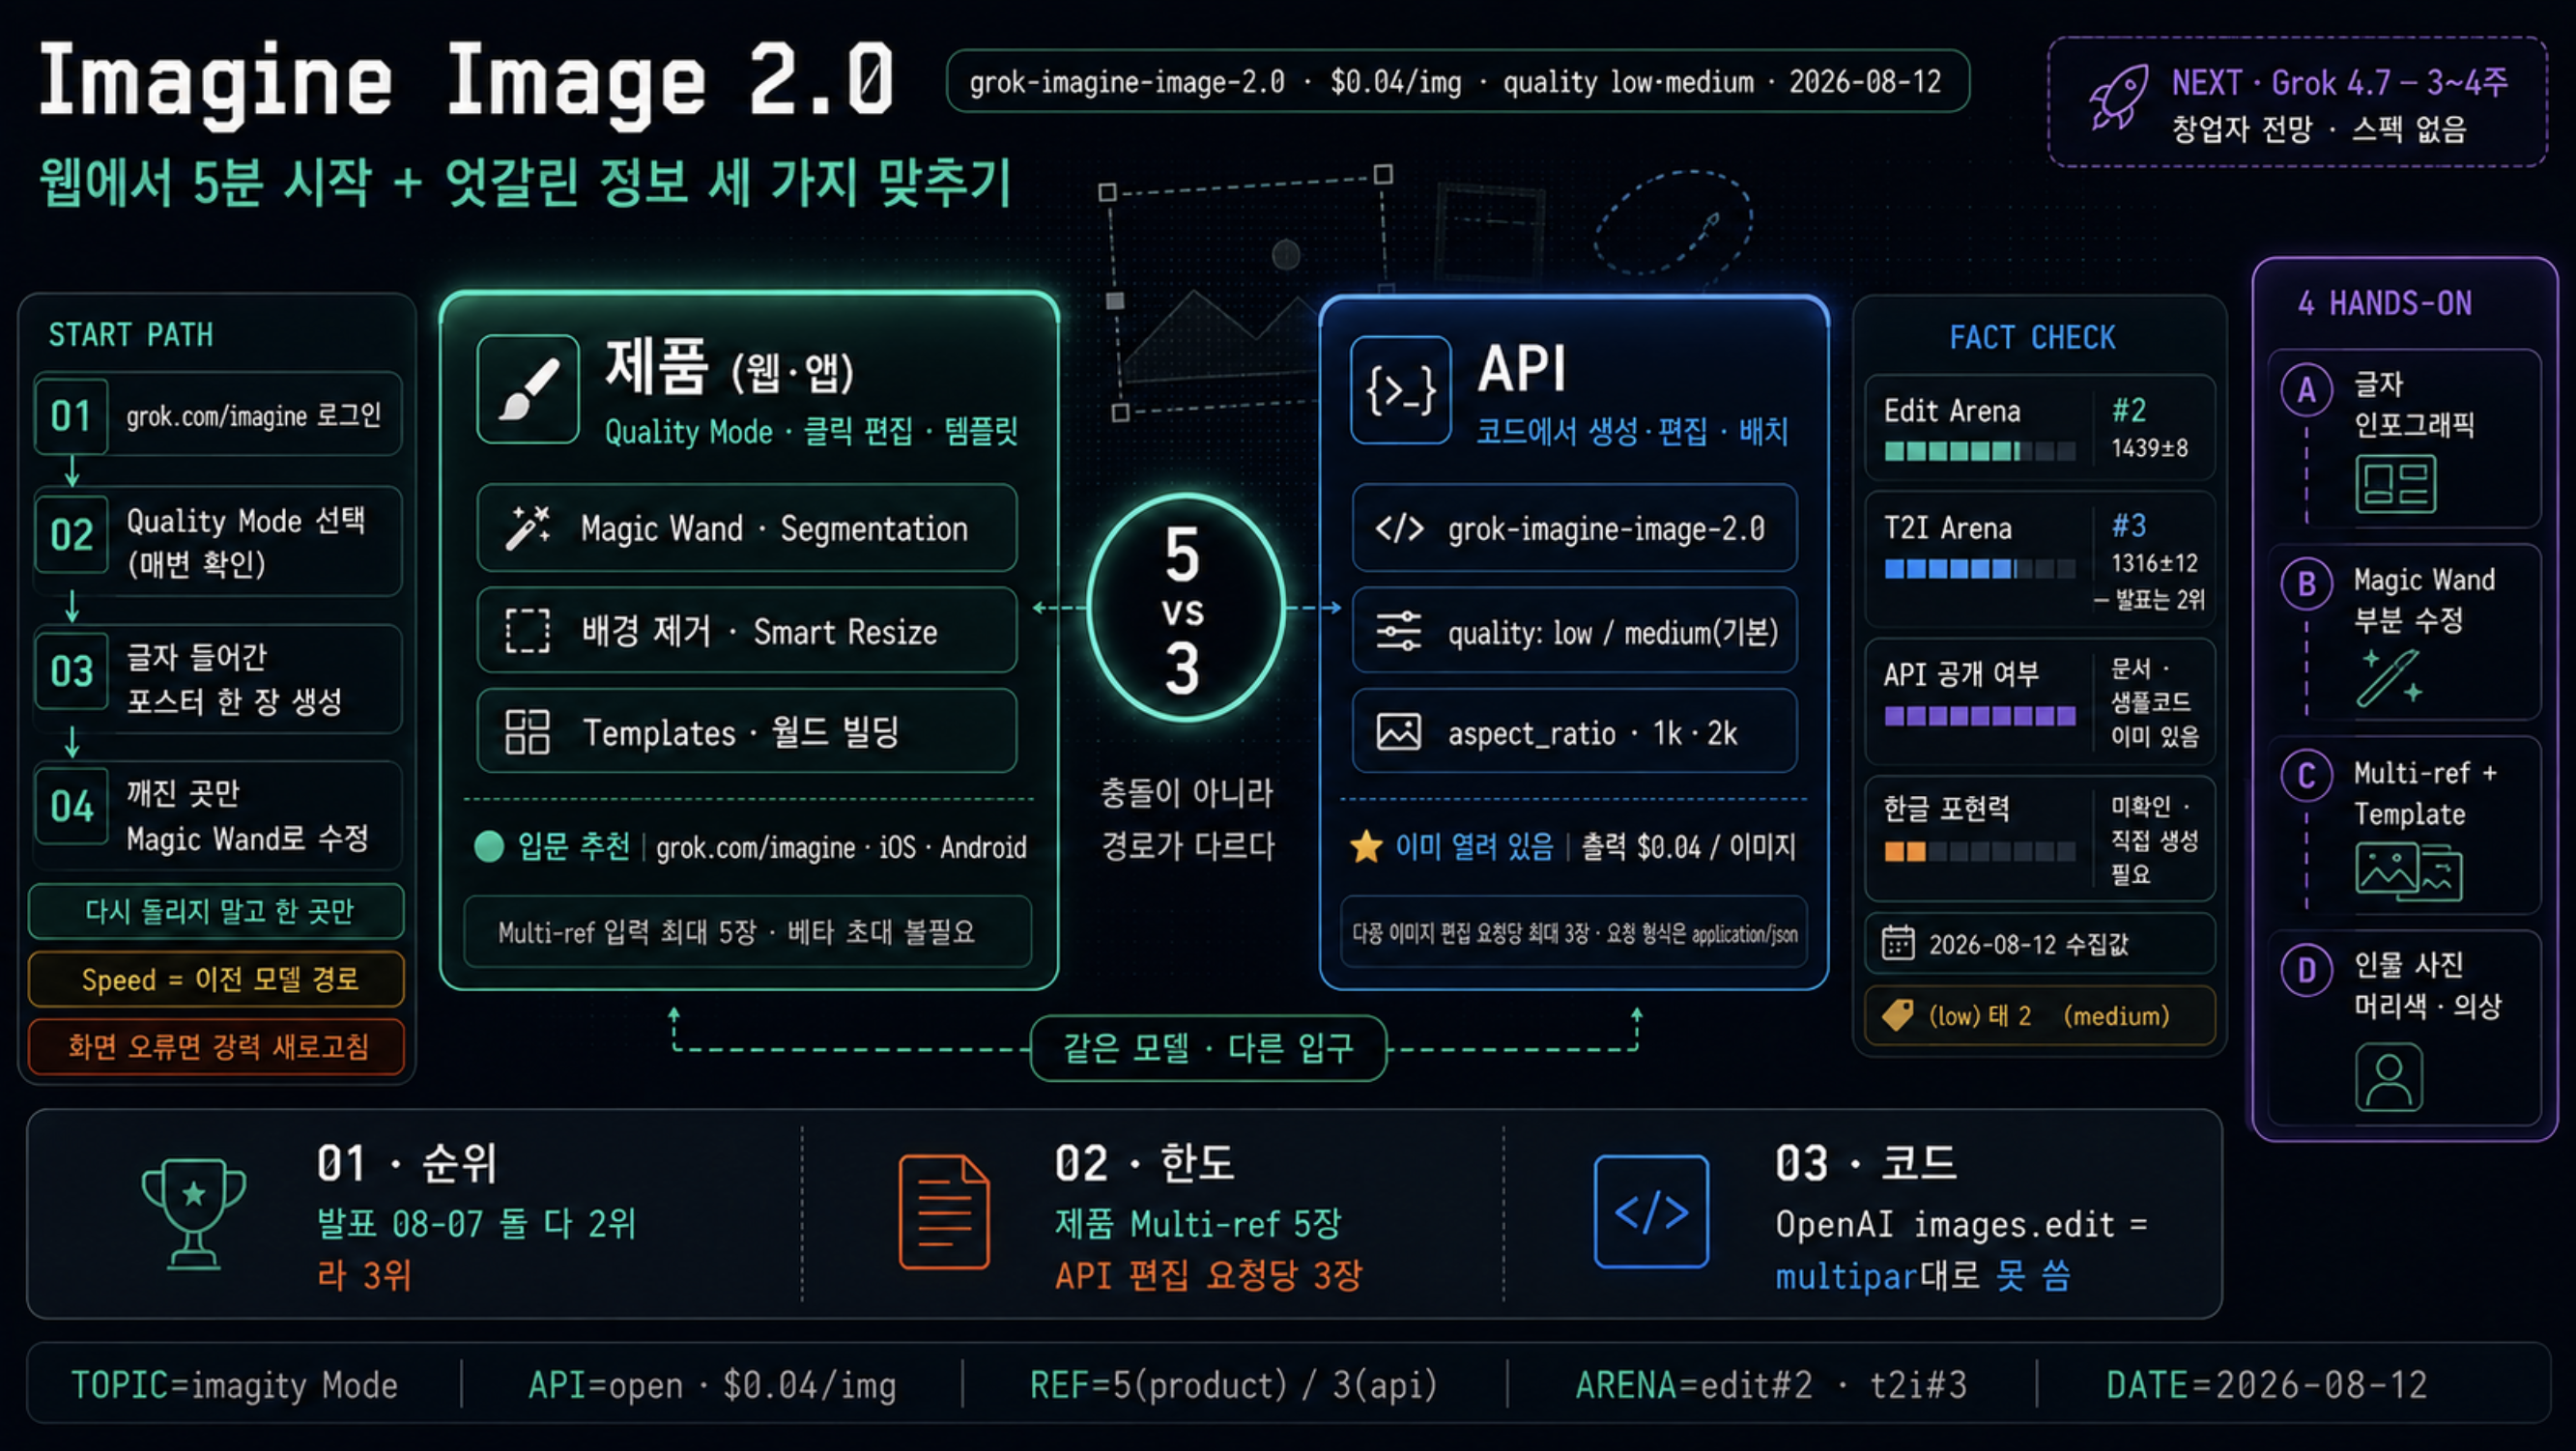Select the wand icon under Magic Wand 부분 수정

[2389, 678]
